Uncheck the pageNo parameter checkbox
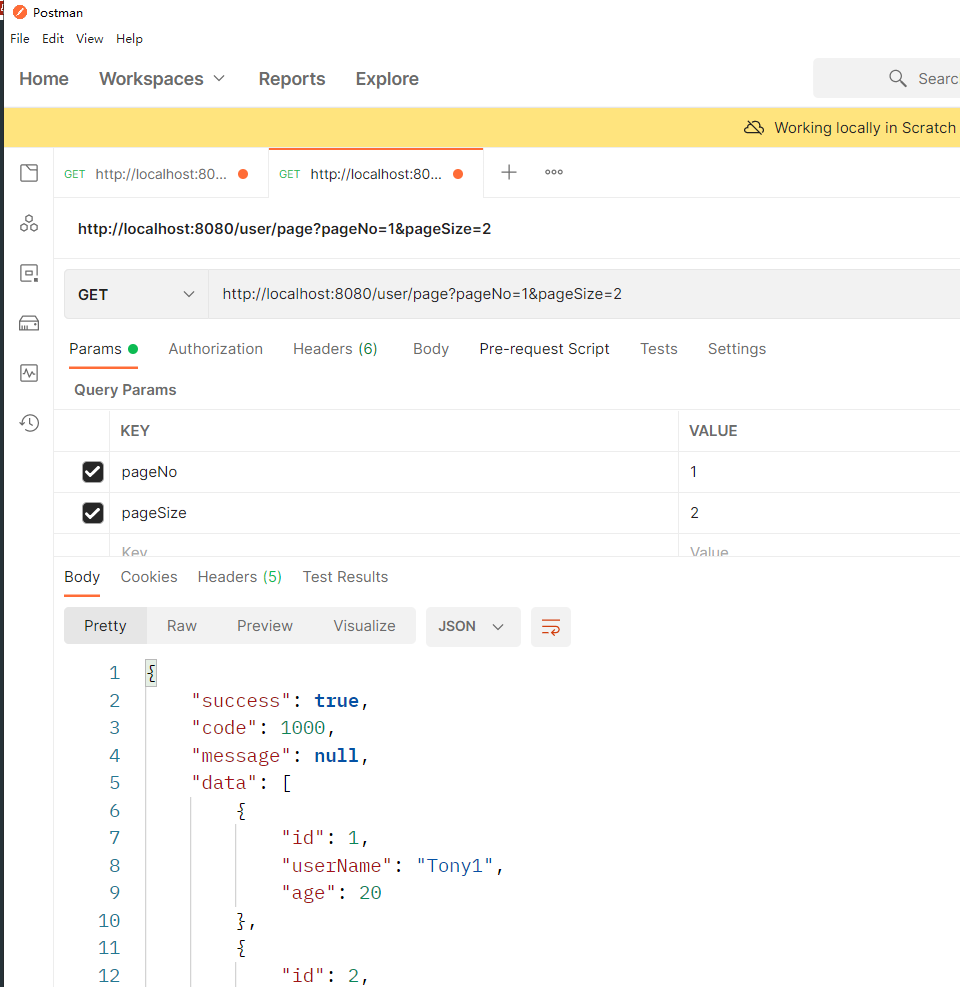The width and height of the screenshot is (960, 987). (x=93, y=471)
